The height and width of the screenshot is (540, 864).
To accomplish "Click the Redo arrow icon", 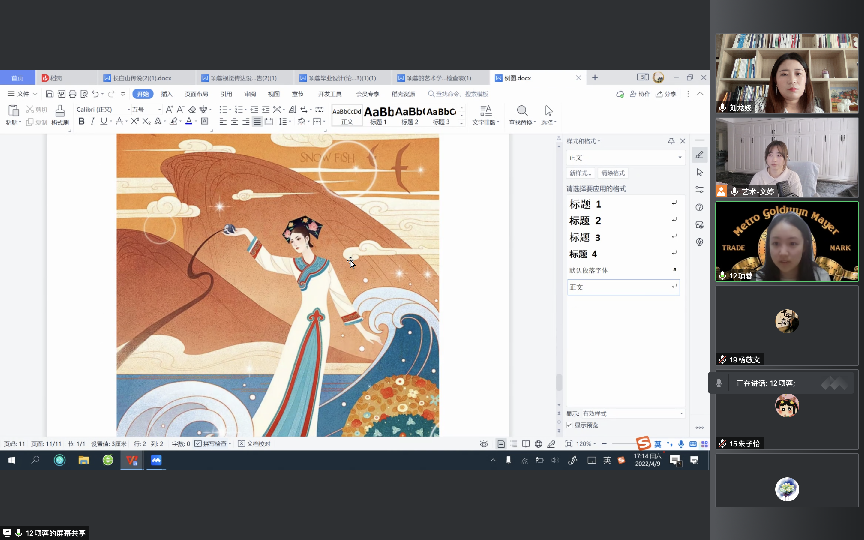I will tap(111, 94).
